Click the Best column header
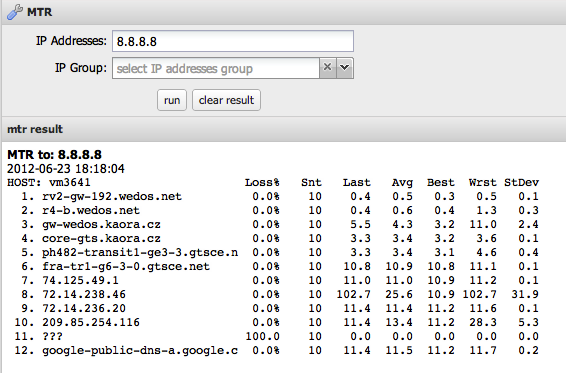 (x=441, y=182)
